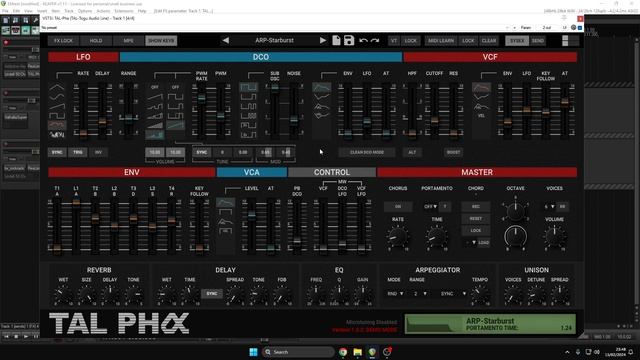The image size is (640, 360).
Task: Click the CLEAR button in top bar
Action: 489,40
